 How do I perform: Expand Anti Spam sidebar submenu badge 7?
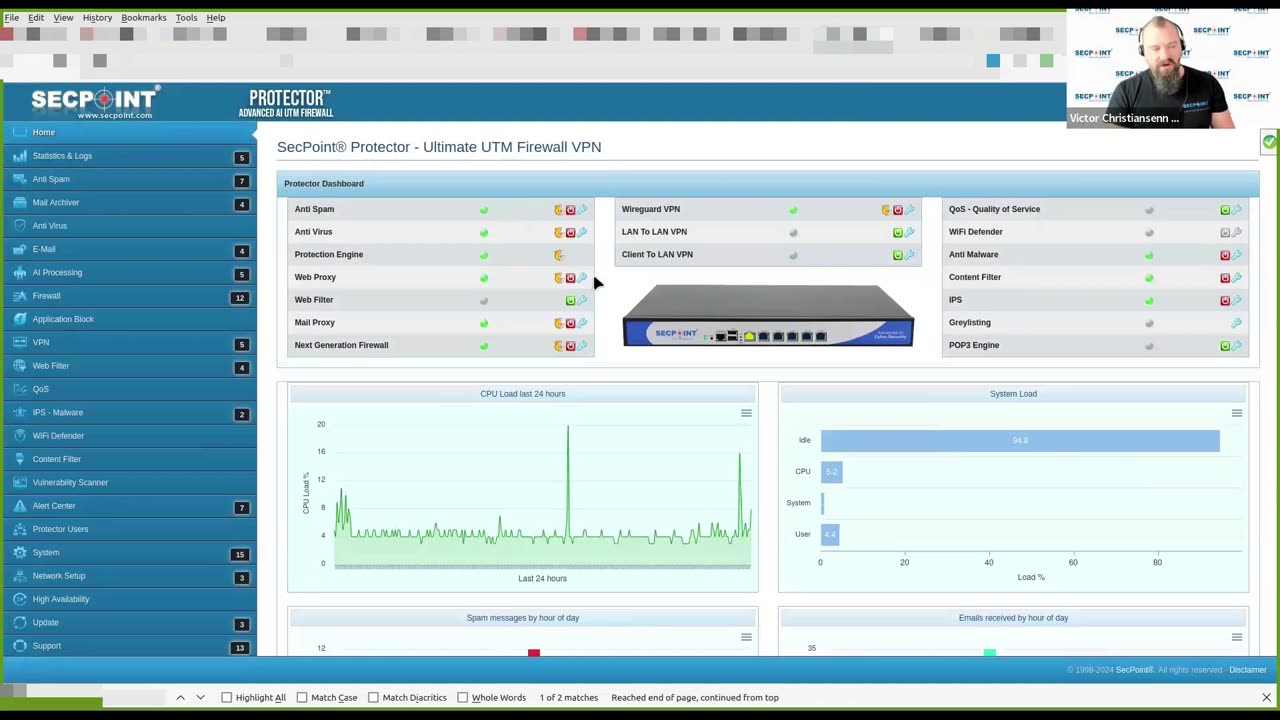[x=241, y=181]
